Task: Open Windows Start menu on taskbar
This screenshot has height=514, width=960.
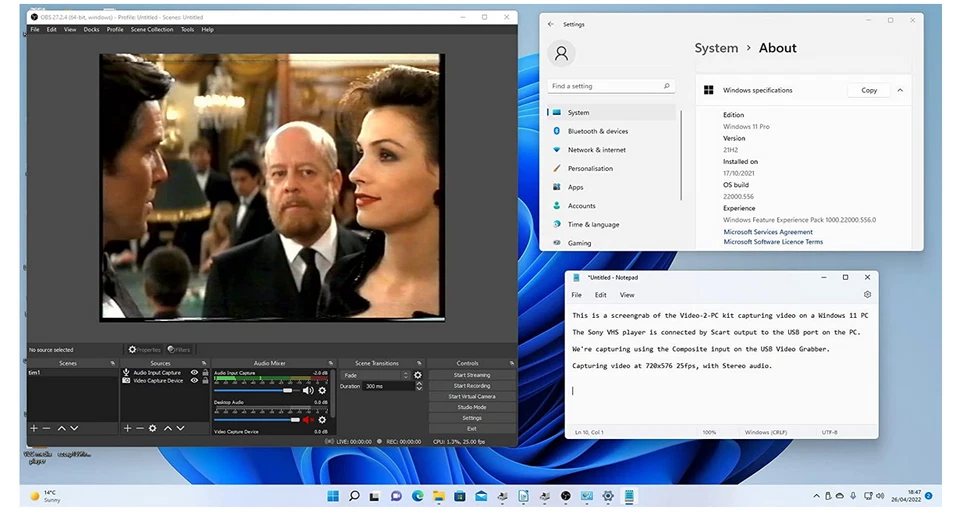Action: tap(333, 496)
